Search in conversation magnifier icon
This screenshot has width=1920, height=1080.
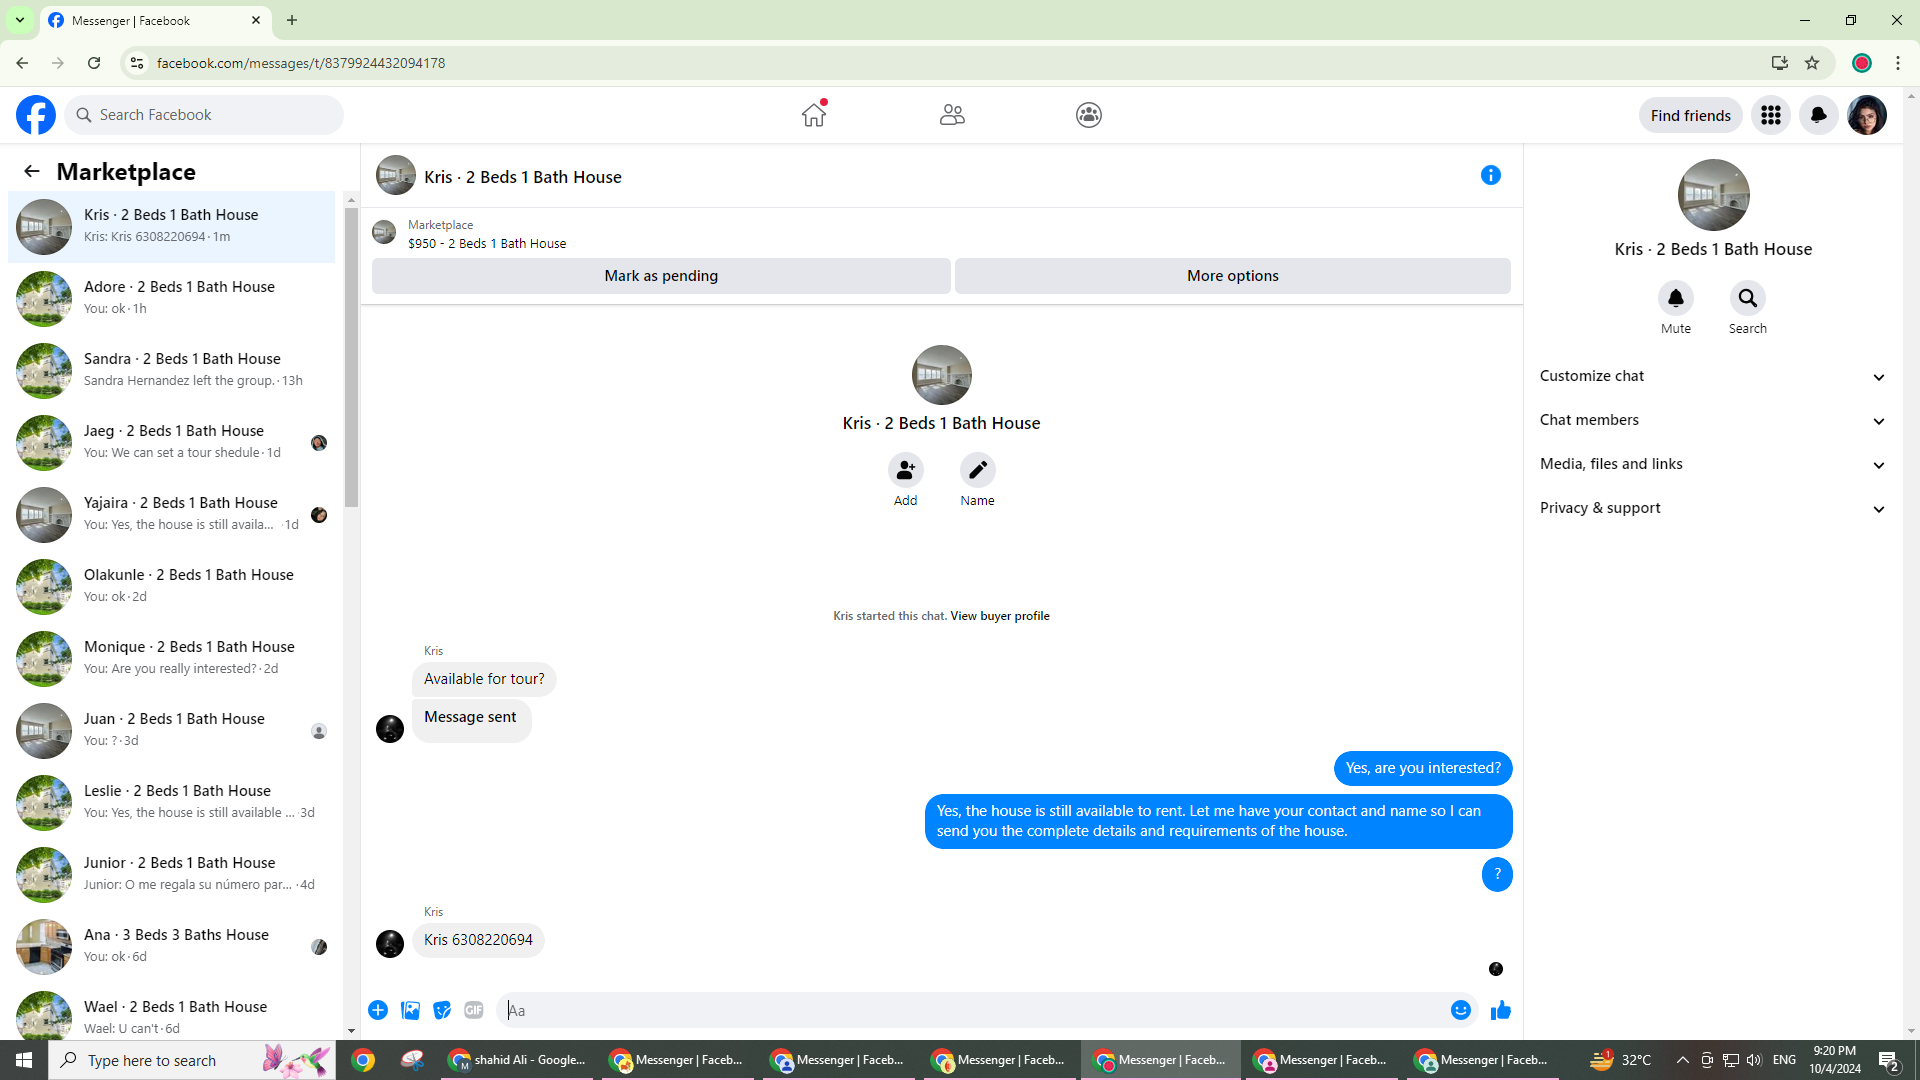click(x=1748, y=298)
